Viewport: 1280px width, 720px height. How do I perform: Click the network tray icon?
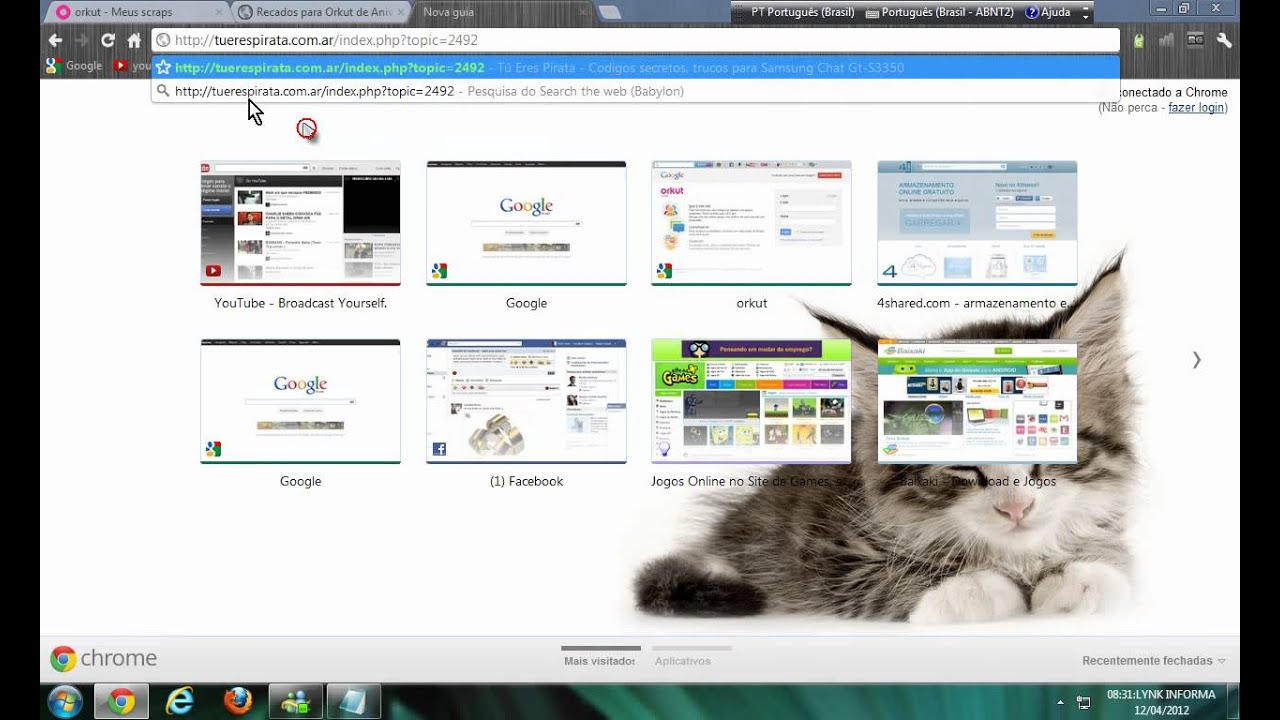tap(1083, 702)
